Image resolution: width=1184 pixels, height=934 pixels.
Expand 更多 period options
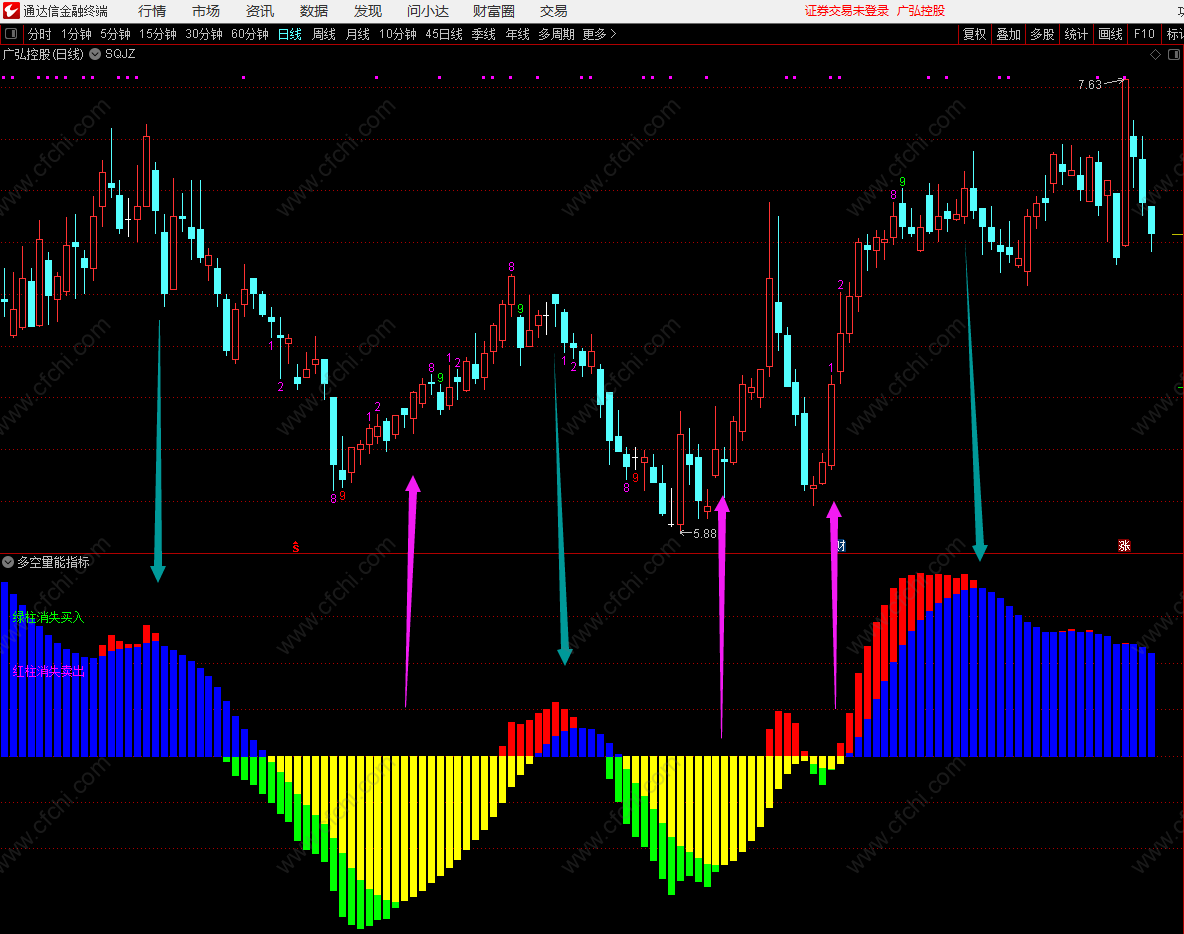tap(600, 34)
